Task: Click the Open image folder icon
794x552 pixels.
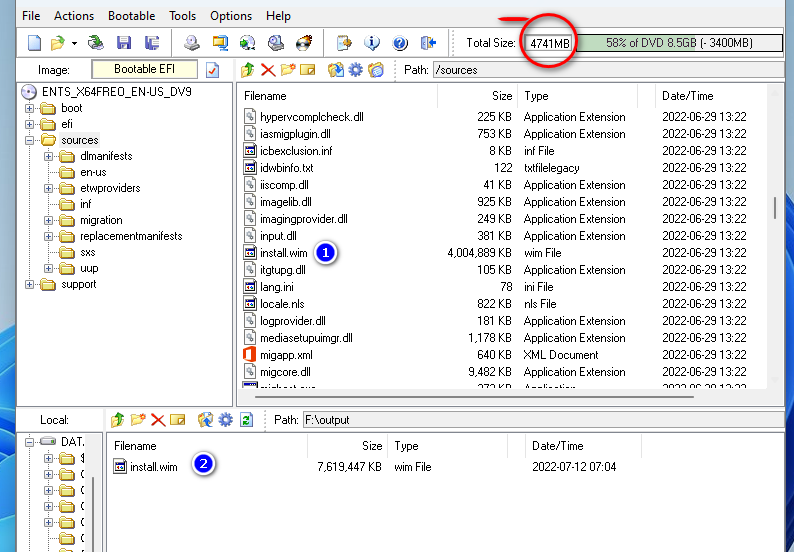Action: 58,43
